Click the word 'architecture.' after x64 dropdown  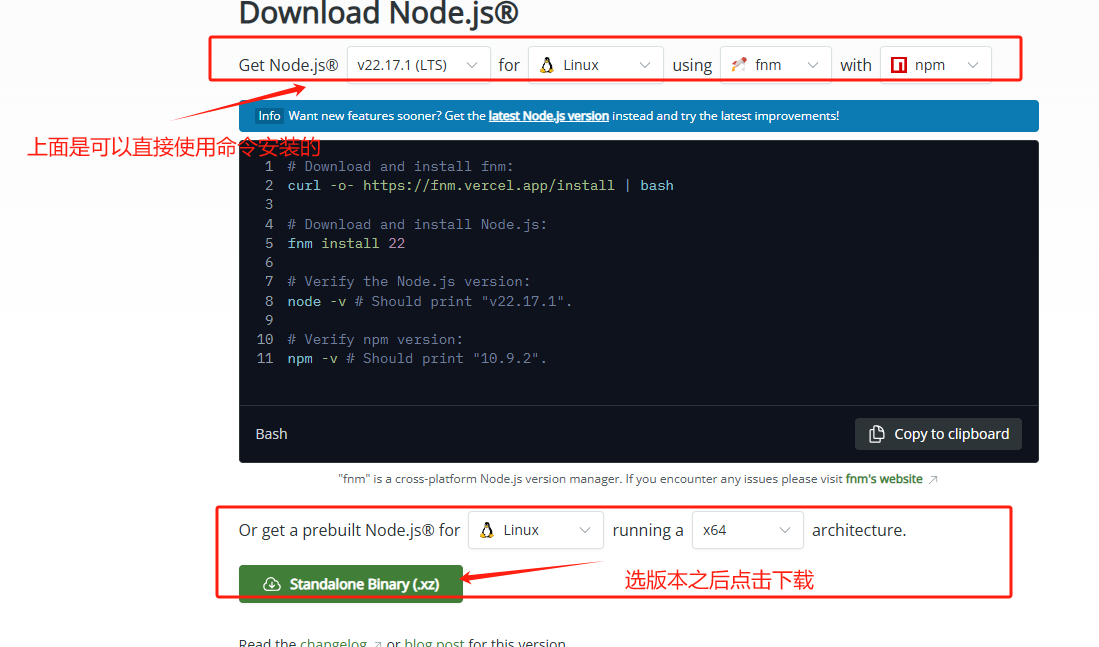tap(859, 530)
